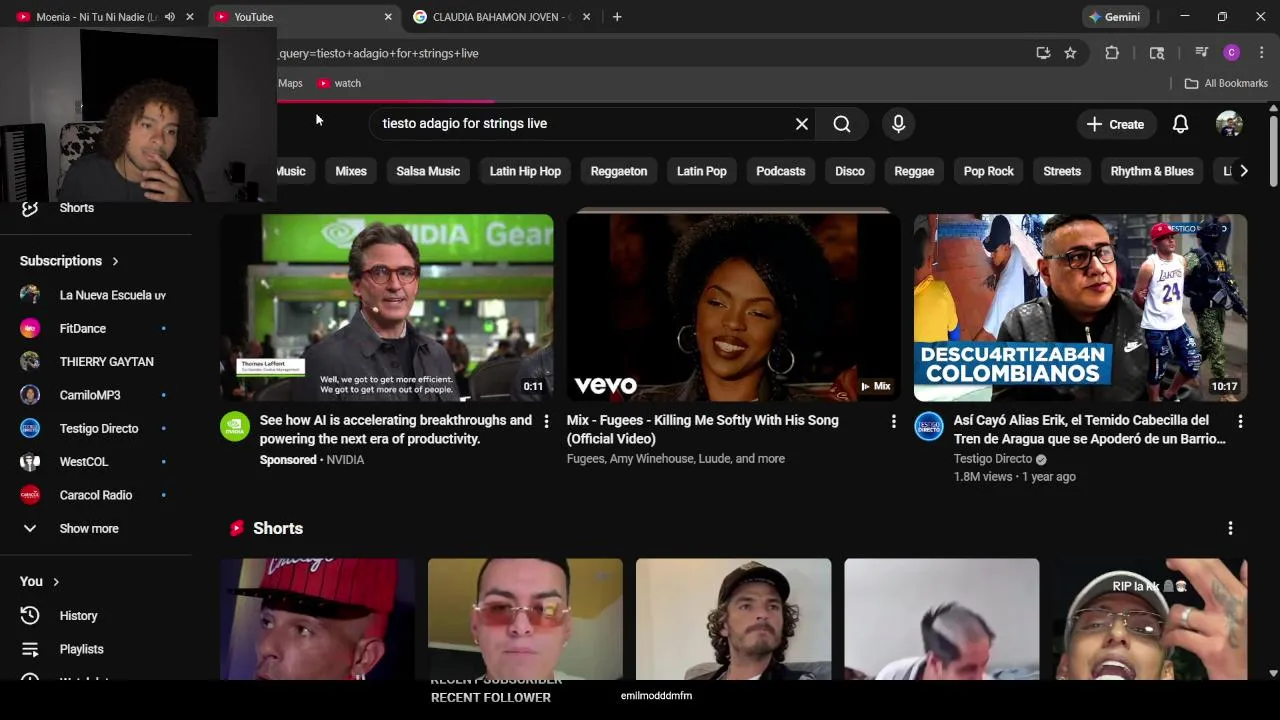This screenshot has height=720, width=1280.
Task: Open options for the NVIDIA ad
Action: click(546, 422)
